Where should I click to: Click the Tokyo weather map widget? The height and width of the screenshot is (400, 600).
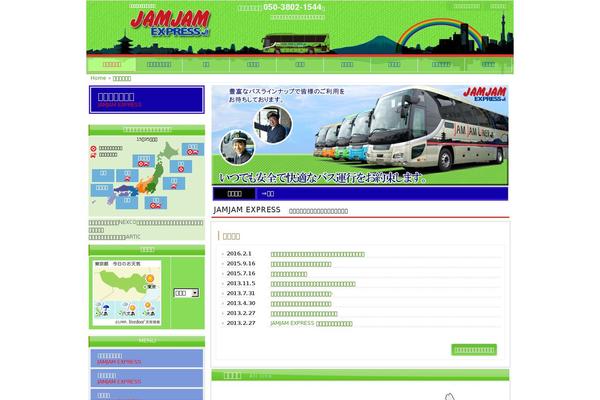[x=127, y=293]
